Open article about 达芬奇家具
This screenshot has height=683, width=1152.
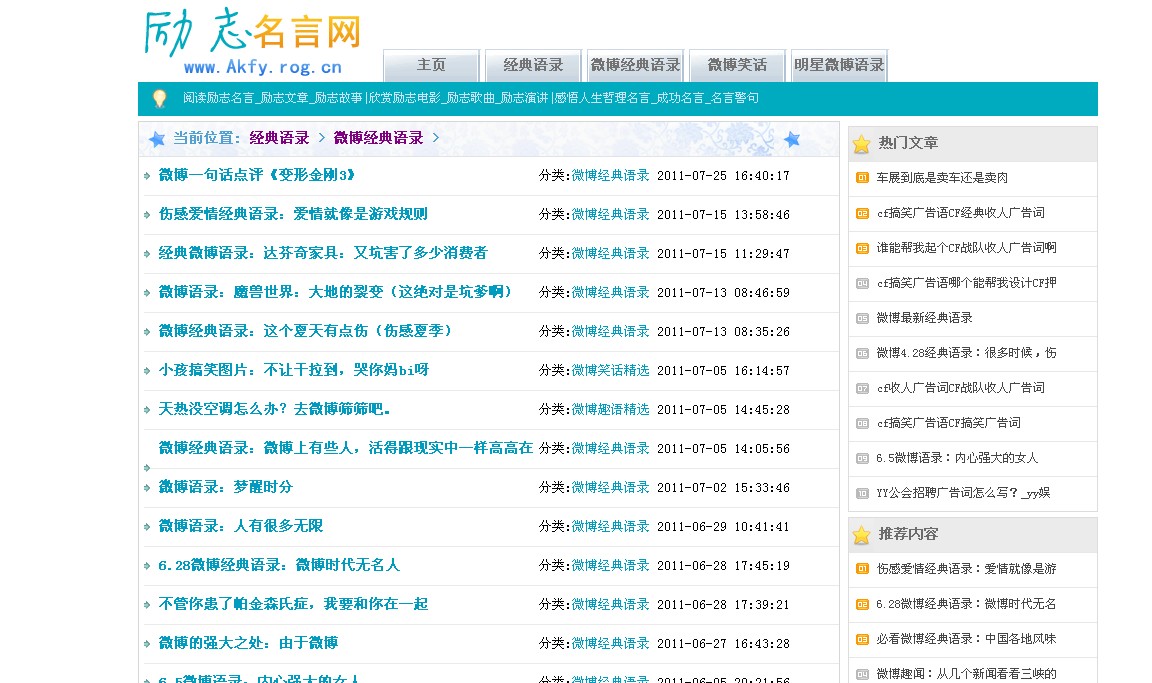323,253
